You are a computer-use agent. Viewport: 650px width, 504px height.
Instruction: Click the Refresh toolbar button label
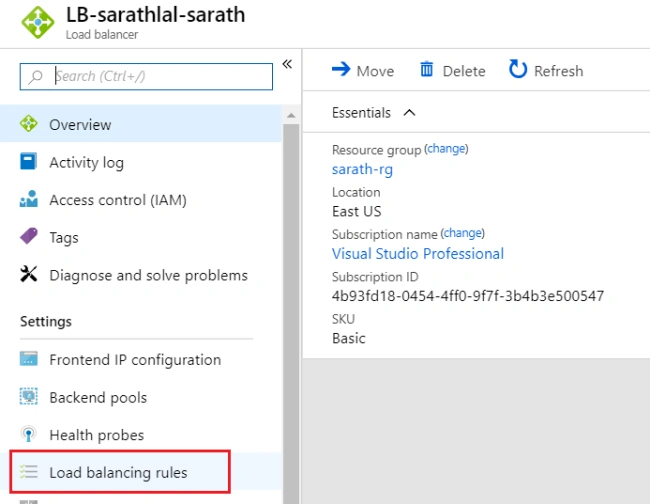558,71
